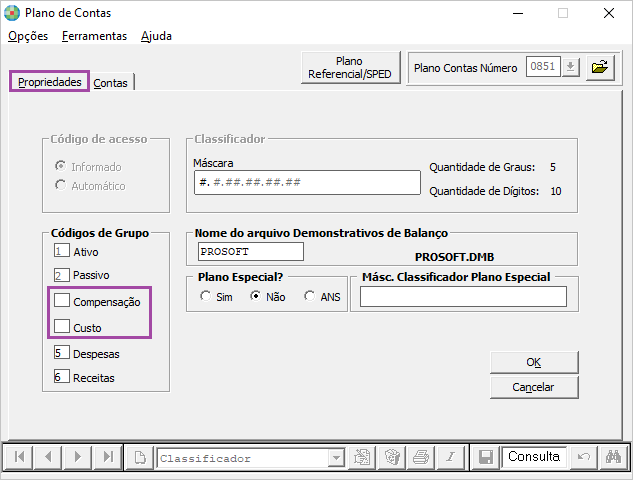The width and height of the screenshot is (633, 480).
Task: Click the Consulta status box
Action: click(534, 457)
